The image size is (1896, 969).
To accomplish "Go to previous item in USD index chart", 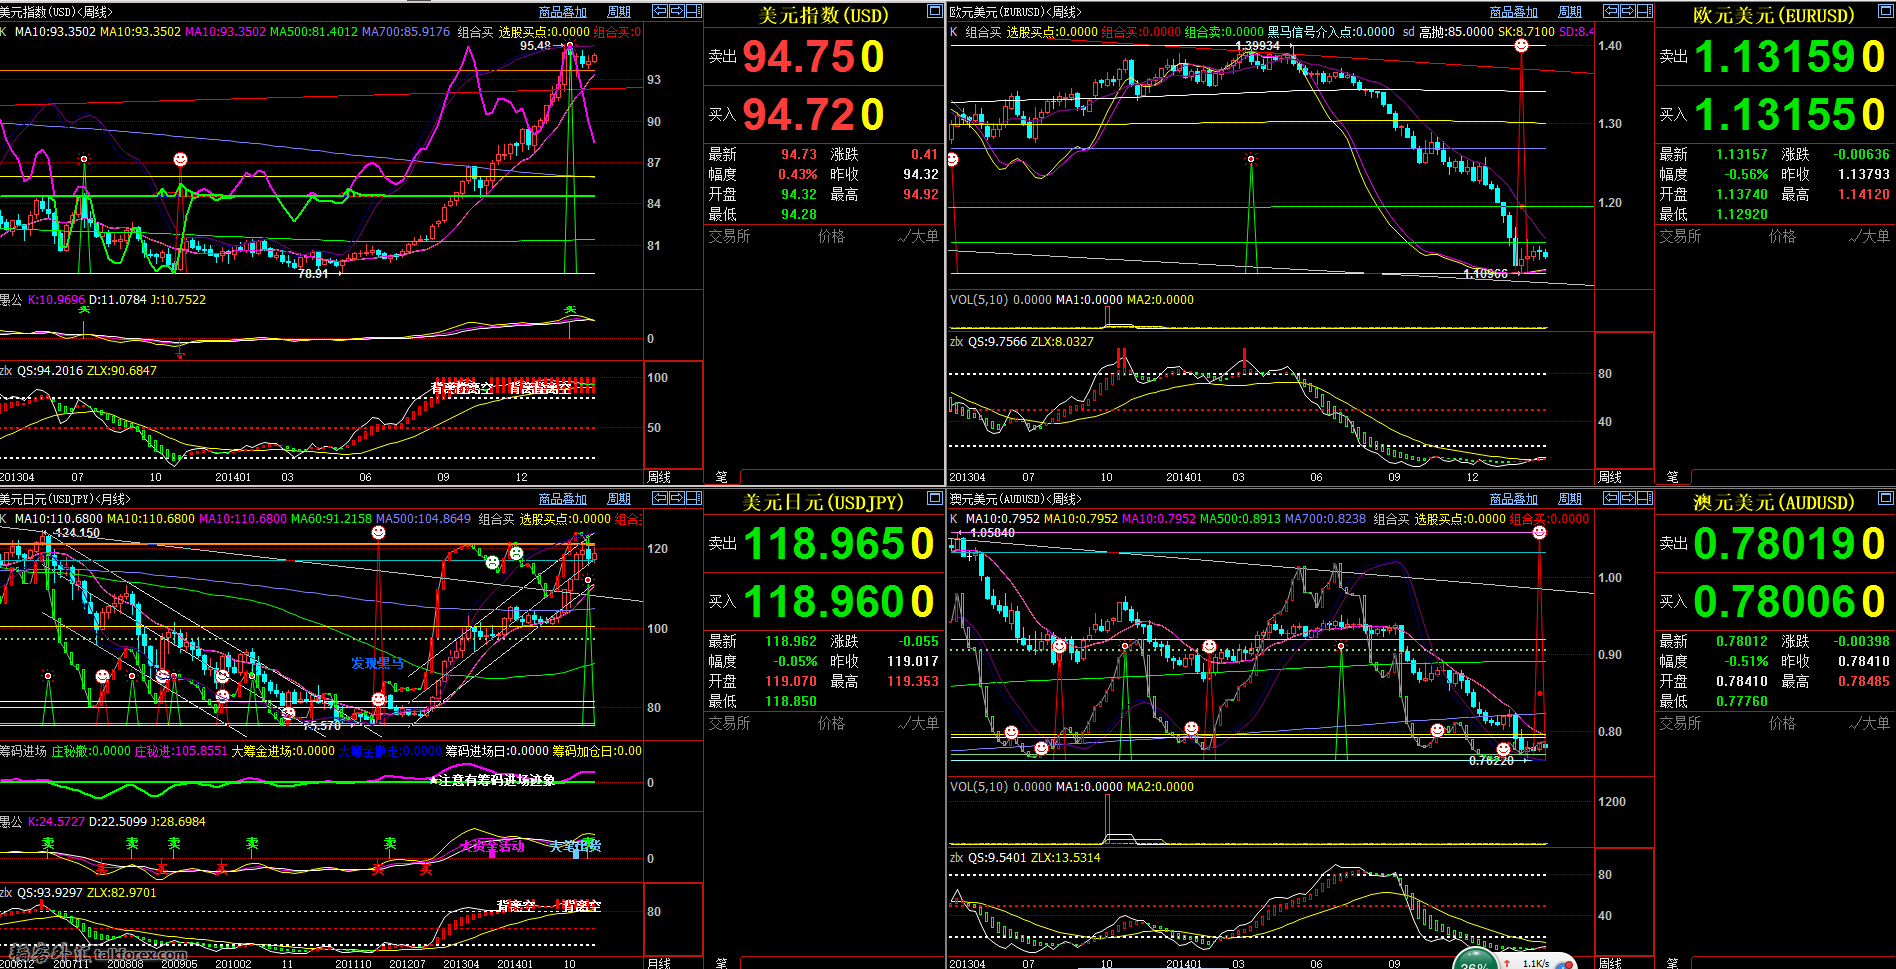I will (660, 11).
